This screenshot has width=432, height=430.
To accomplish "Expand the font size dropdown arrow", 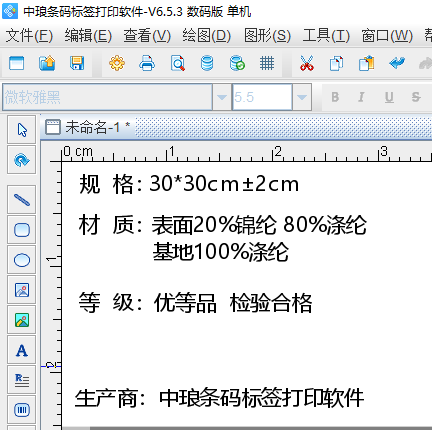I will tap(302, 97).
